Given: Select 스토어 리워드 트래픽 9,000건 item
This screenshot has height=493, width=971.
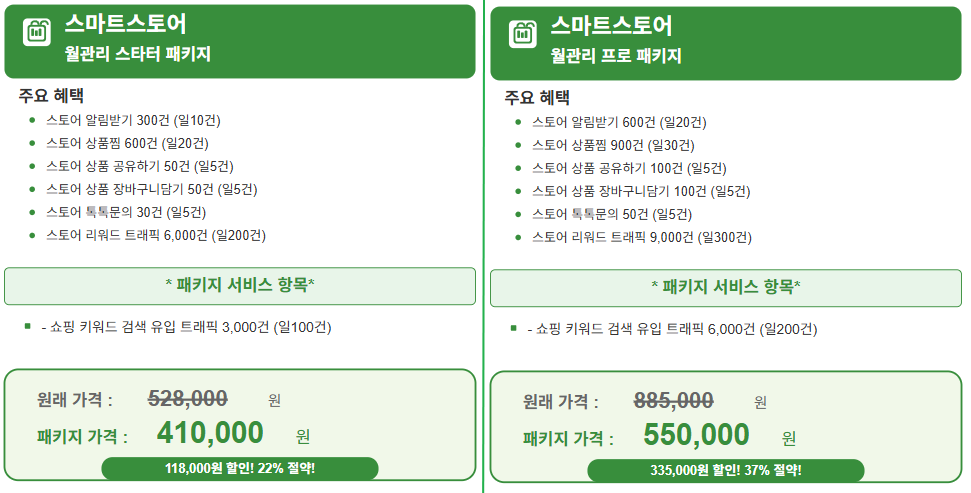Looking at the screenshot, I should [x=642, y=237].
